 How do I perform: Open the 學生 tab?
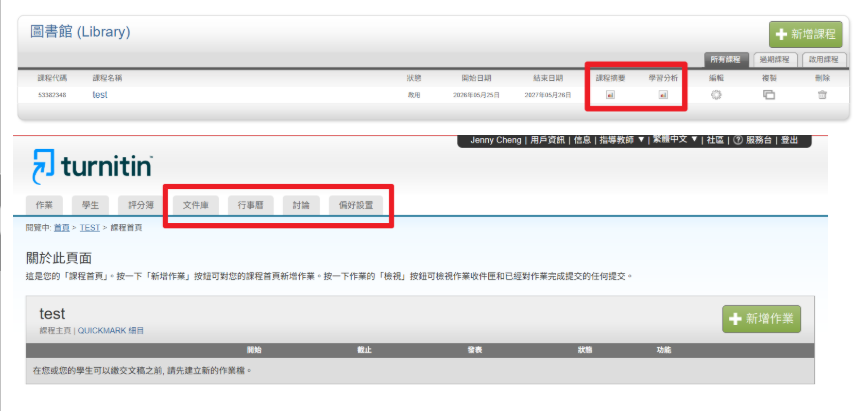(90, 205)
